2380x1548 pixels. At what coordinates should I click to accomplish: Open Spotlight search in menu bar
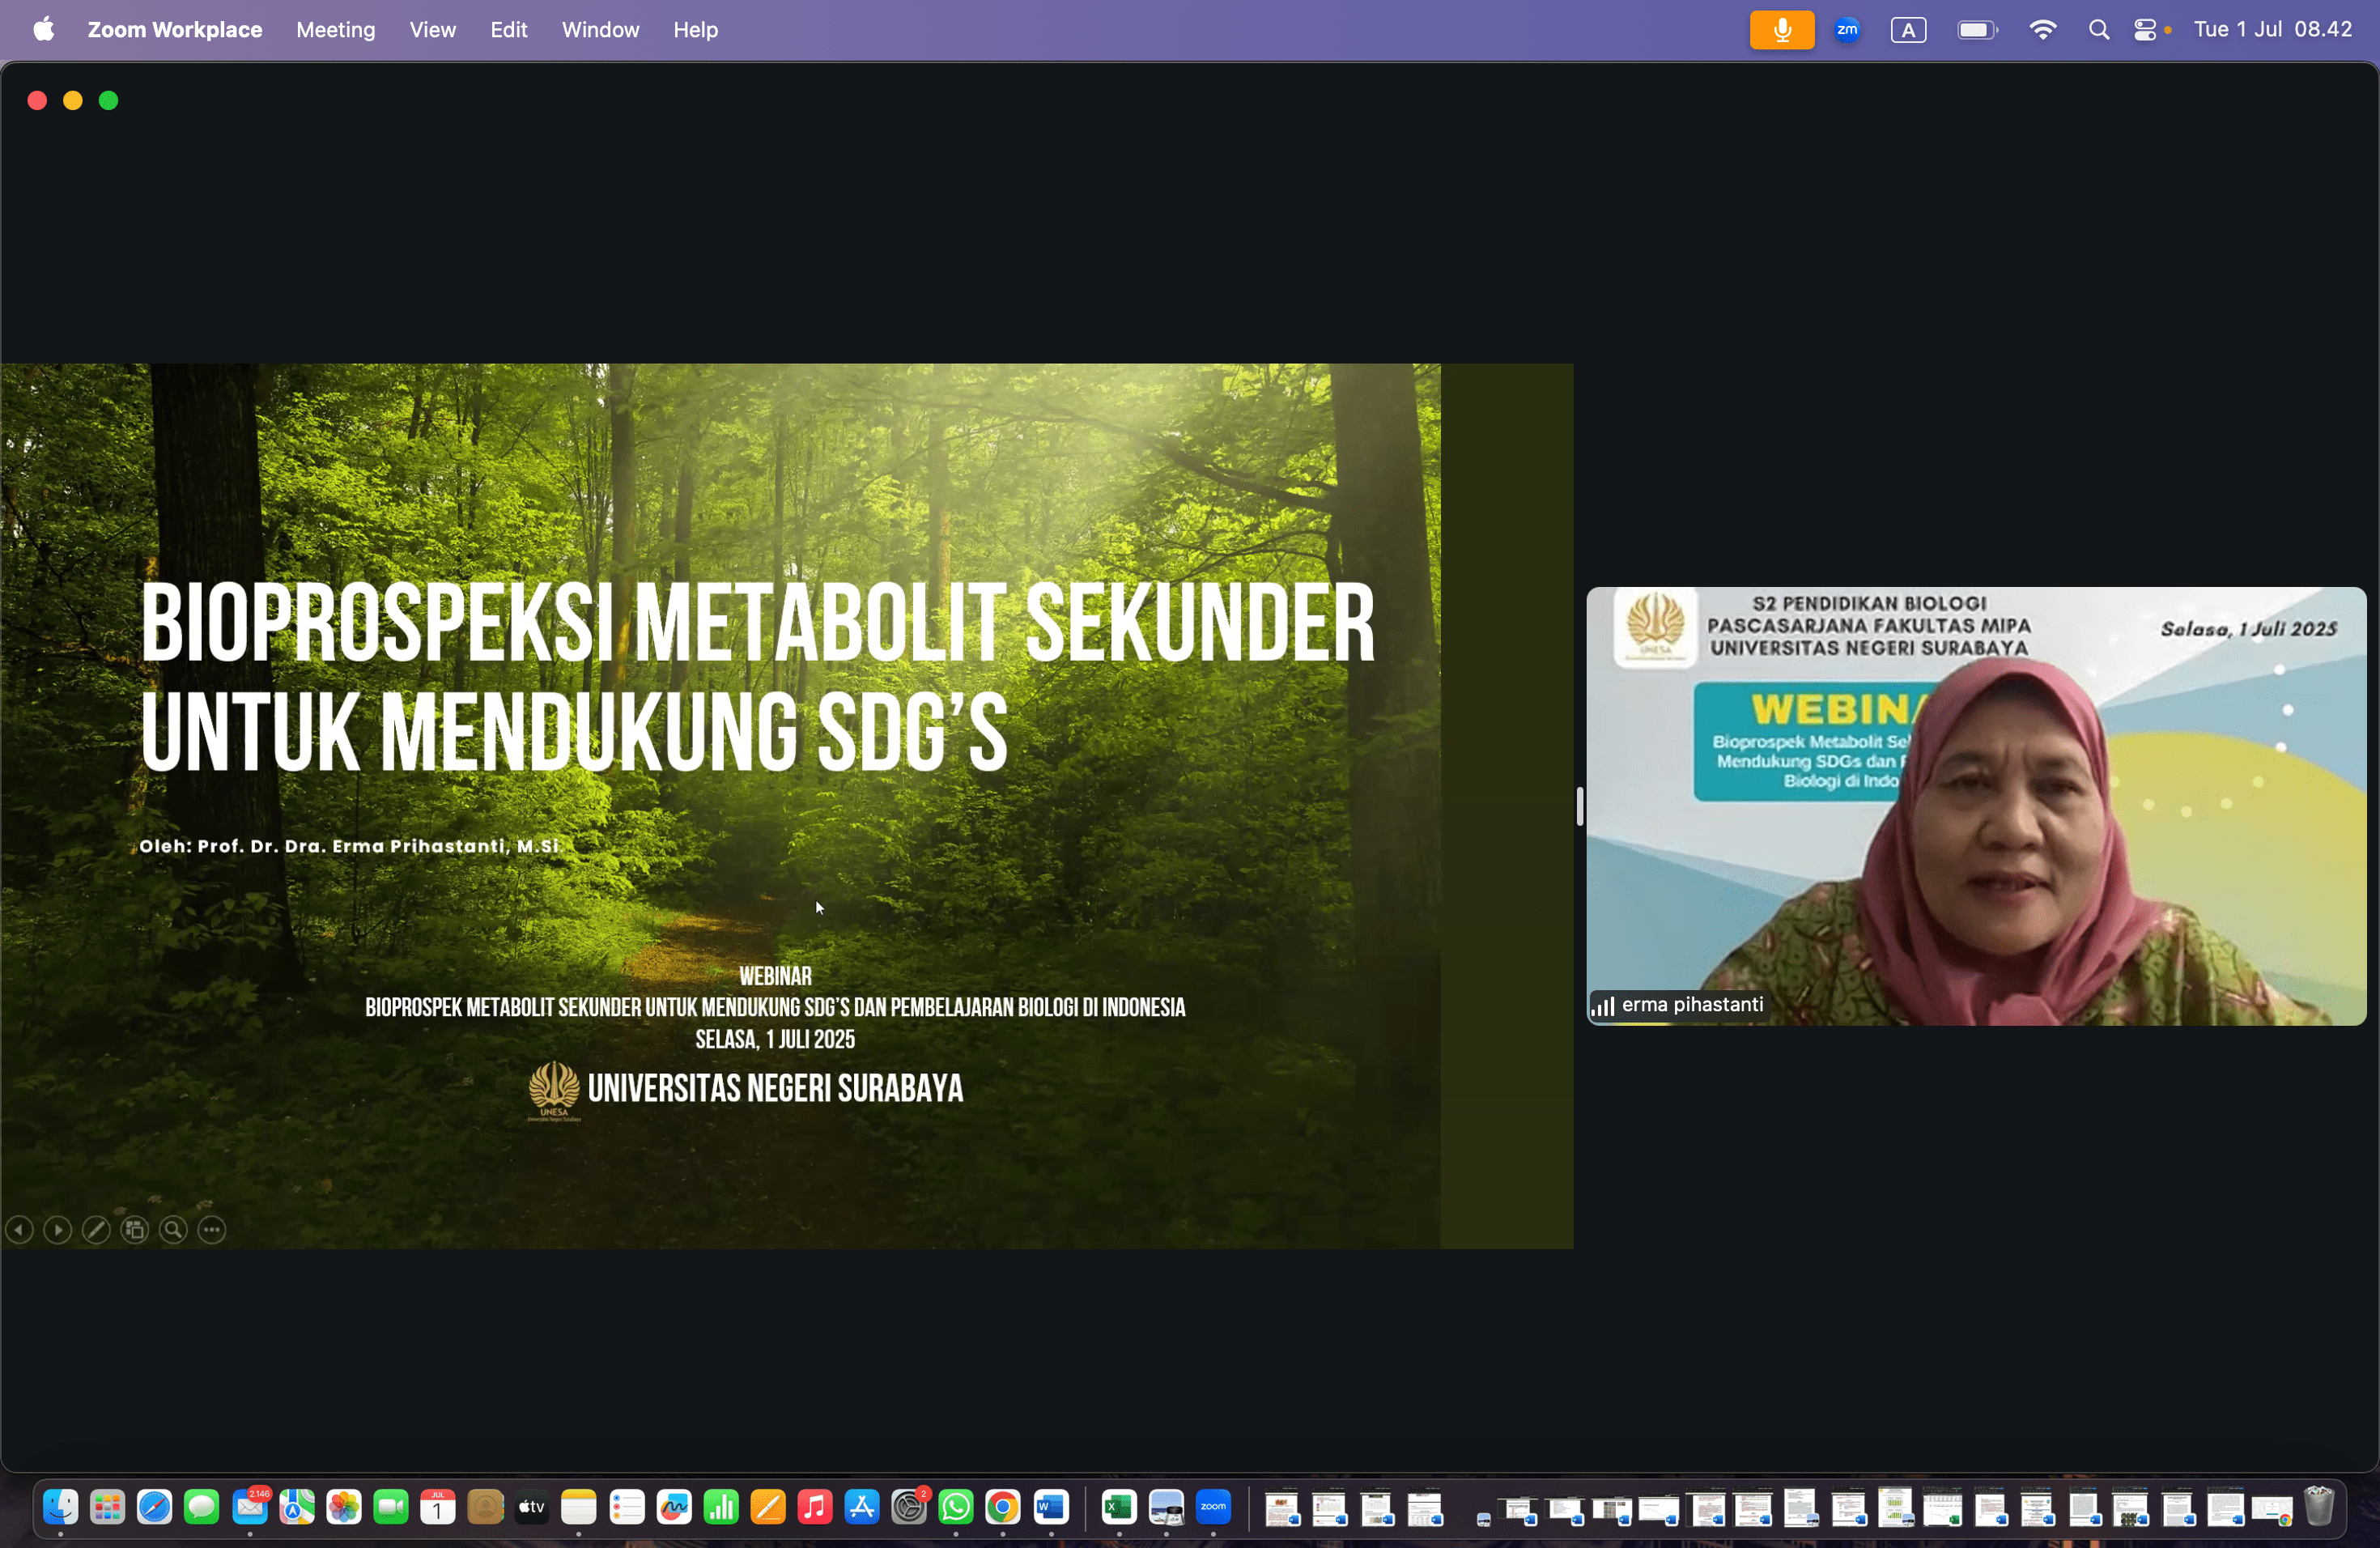tap(2098, 30)
